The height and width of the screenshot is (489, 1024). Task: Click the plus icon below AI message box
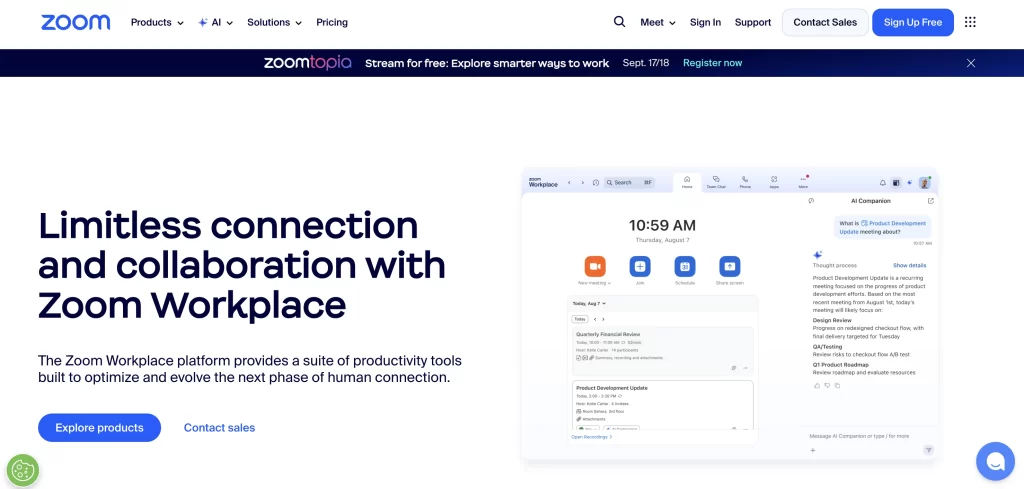point(813,450)
